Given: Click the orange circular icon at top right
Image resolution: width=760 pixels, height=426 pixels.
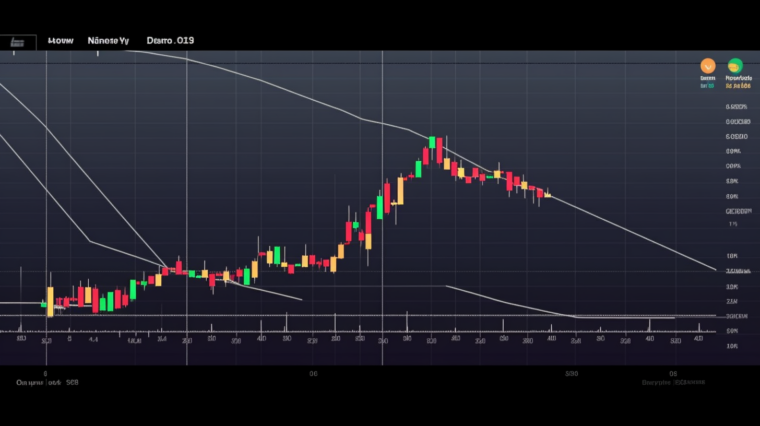Looking at the screenshot, I should pos(708,66).
